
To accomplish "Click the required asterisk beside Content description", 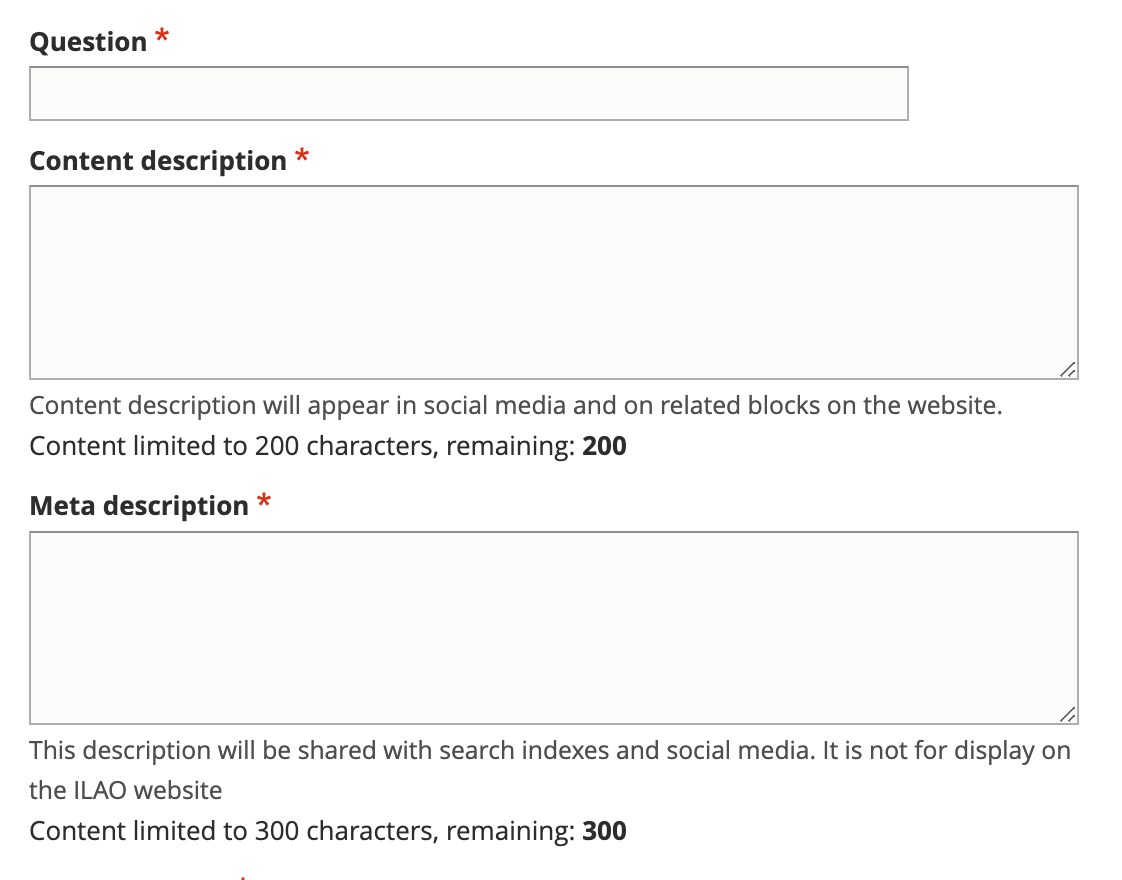I will [x=303, y=155].
